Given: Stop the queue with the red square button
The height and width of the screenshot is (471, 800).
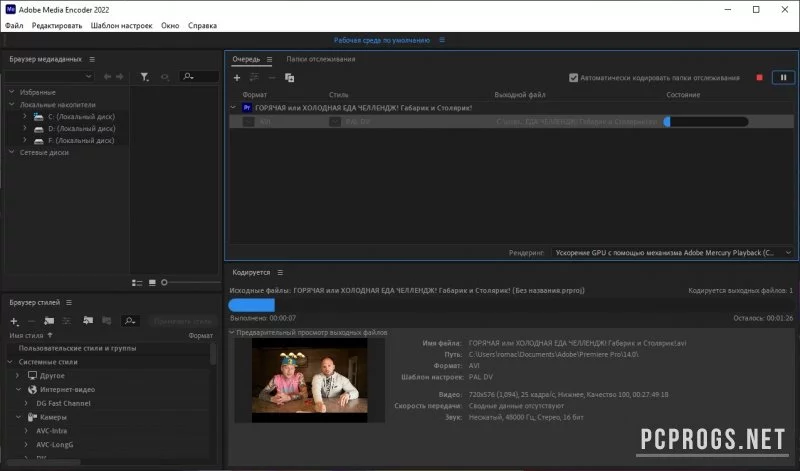Looking at the screenshot, I should pyautogui.click(x=759, y=78).
